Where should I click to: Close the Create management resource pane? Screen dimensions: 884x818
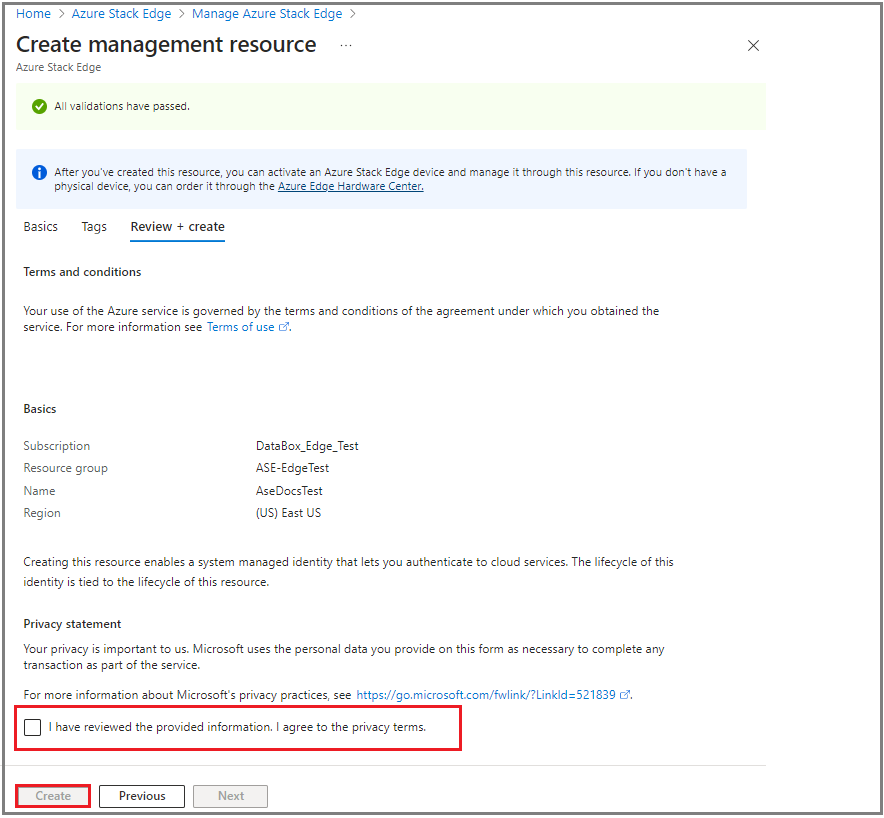tap(753, 45)
